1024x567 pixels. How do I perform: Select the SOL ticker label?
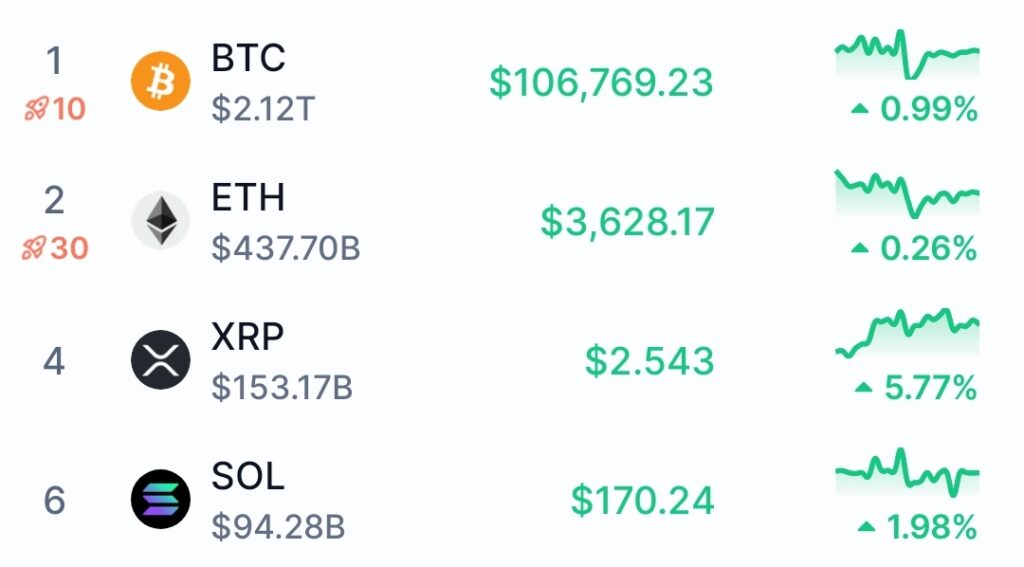click(x=248, y=477)
